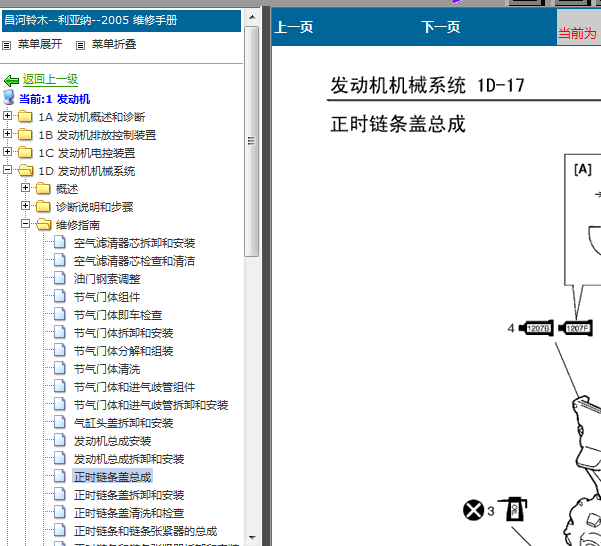Open 节气门体清洗 page

pyautogui.click(x=107, y=369)
